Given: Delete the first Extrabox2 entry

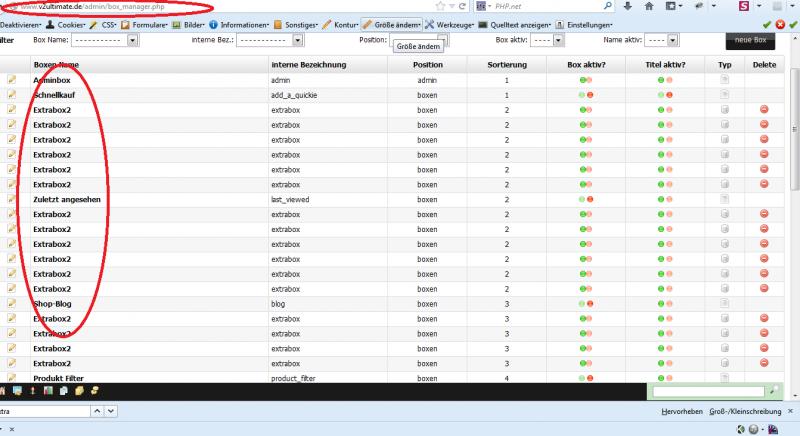Looking at the screenshot, I should click(x=764, y=109).
